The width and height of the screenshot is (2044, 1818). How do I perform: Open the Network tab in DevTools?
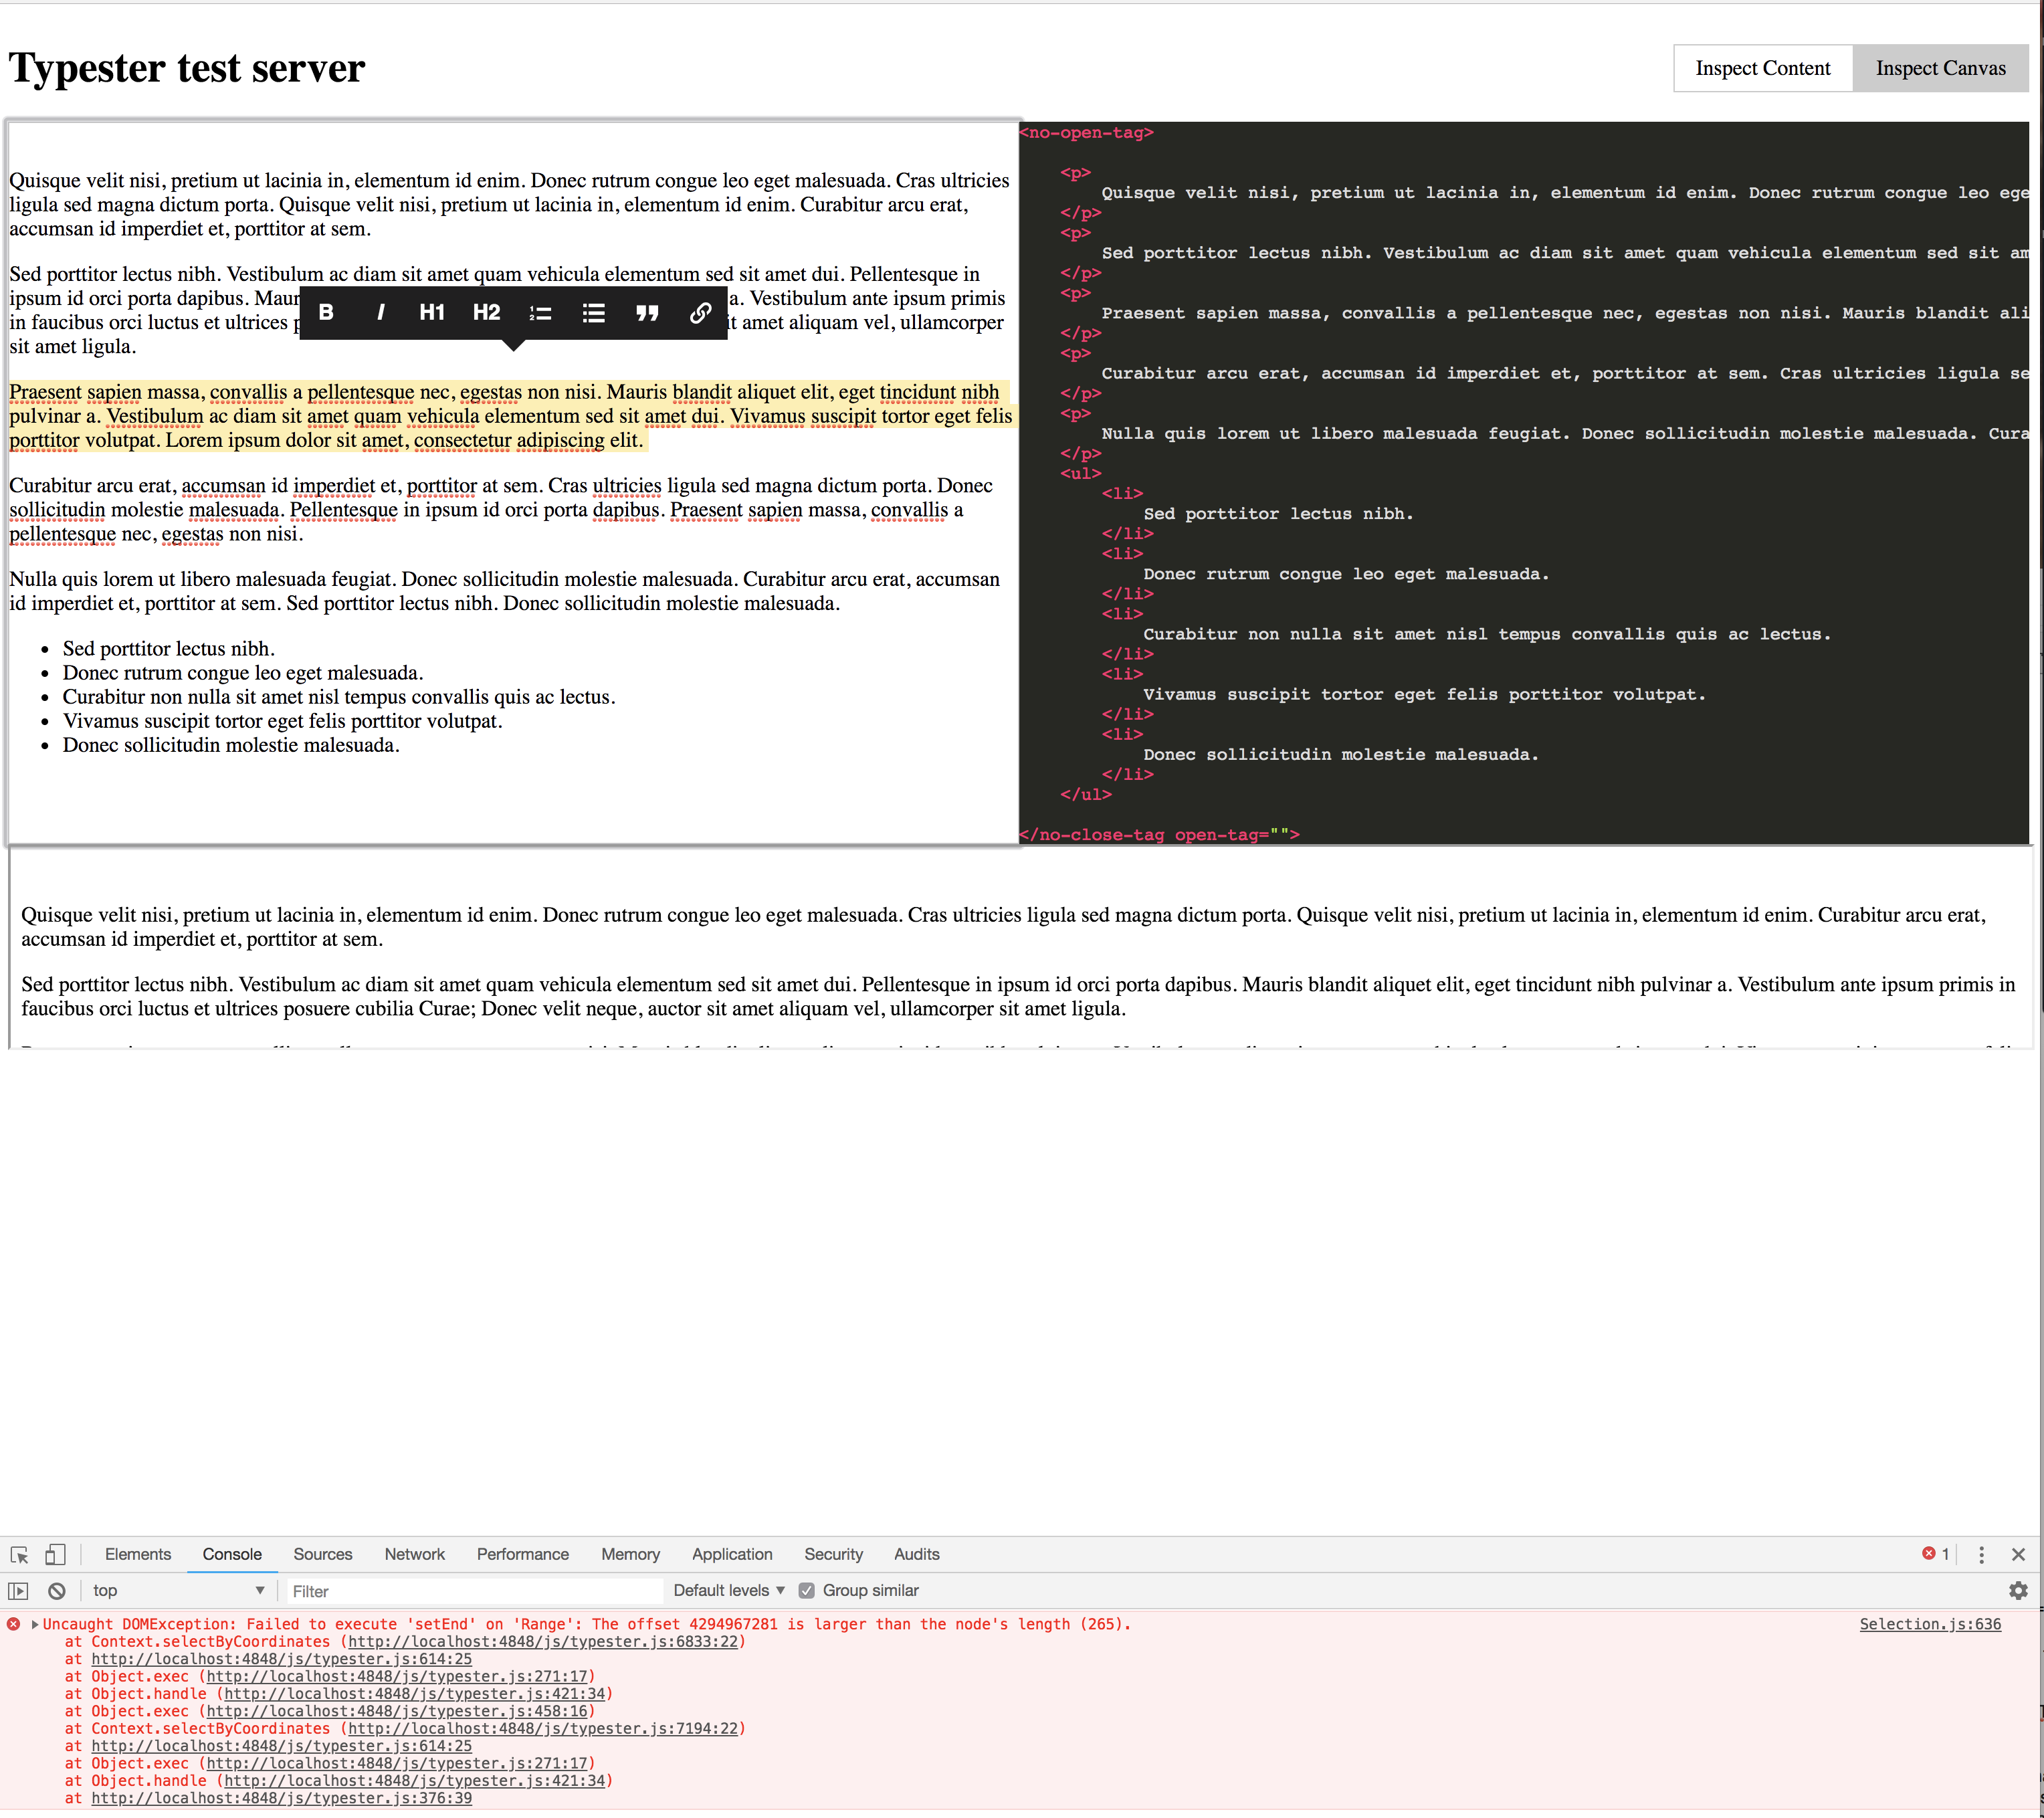point(414,1554)
